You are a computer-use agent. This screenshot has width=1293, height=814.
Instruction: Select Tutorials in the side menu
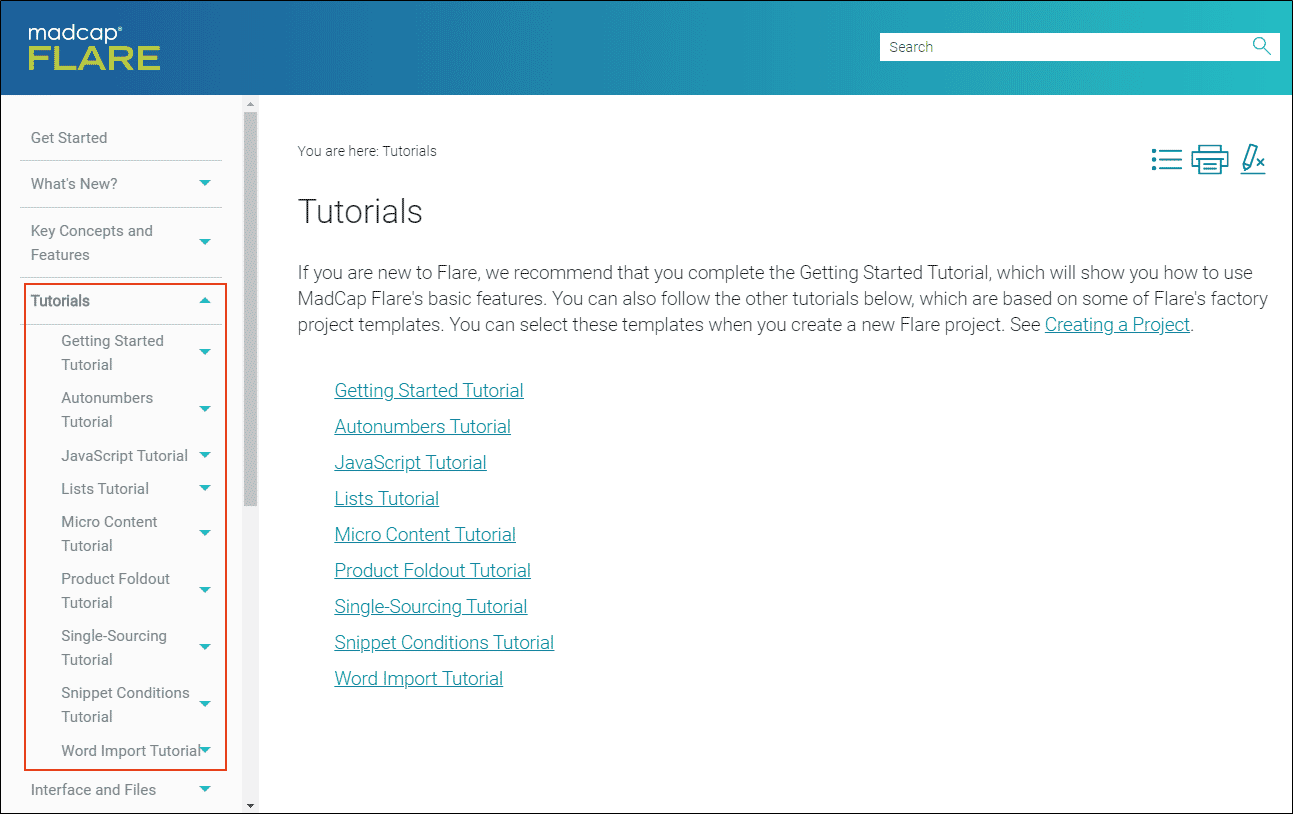click(x=60, y=301)
